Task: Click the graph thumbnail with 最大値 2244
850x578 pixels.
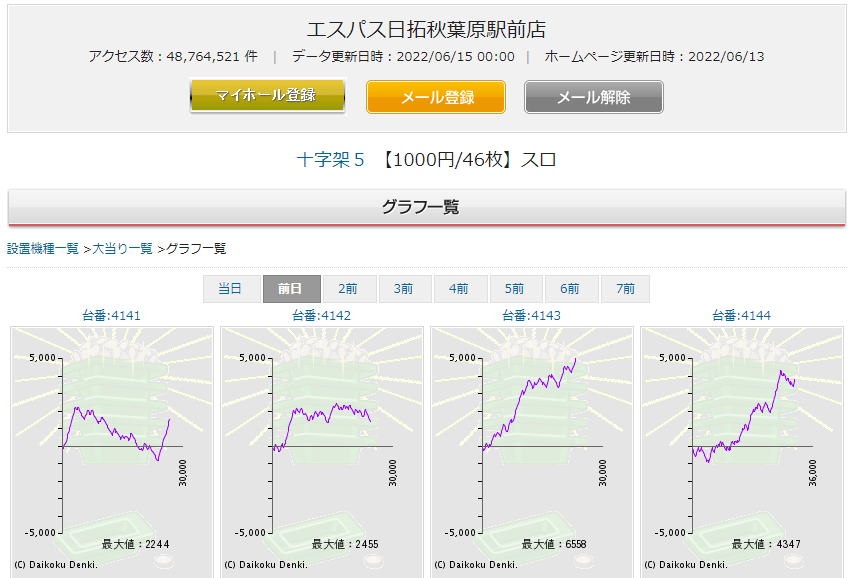Action: (112, 452)
